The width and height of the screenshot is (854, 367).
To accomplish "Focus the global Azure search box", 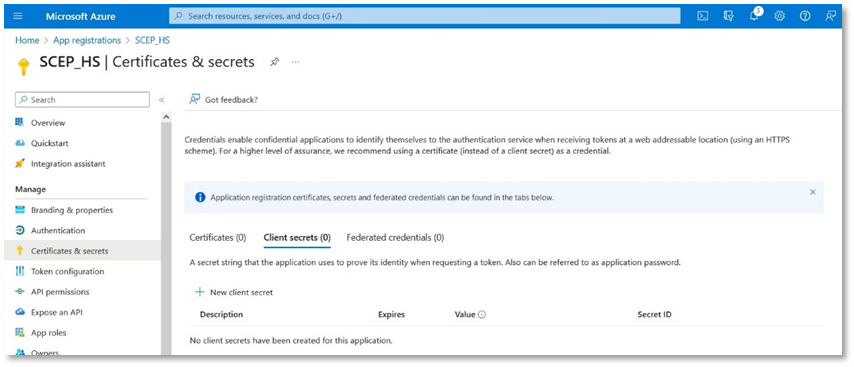I will click(x=425, y=16).
